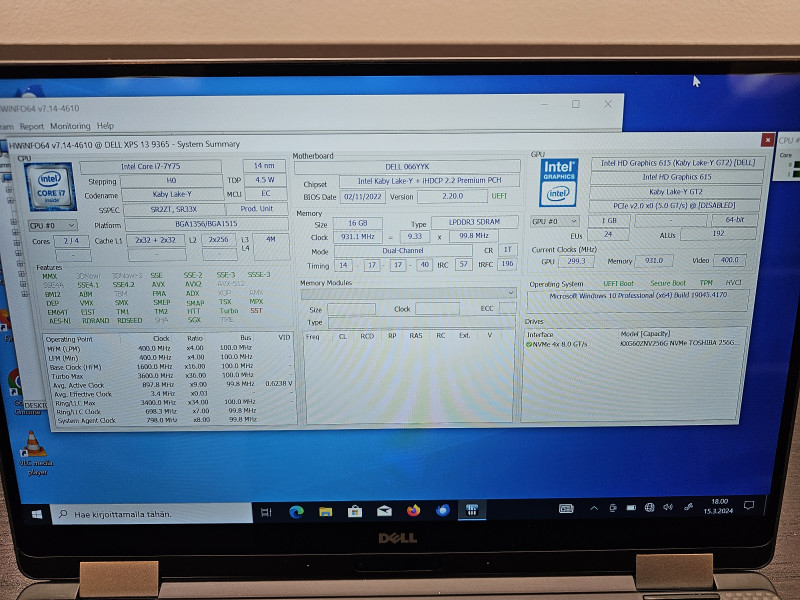Open Task View from the taskbar
Viewport: 800px width, 600px height.
266,512
